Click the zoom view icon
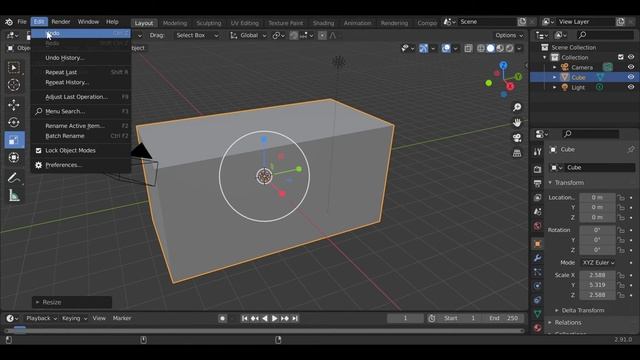 [x=517, y=107]
